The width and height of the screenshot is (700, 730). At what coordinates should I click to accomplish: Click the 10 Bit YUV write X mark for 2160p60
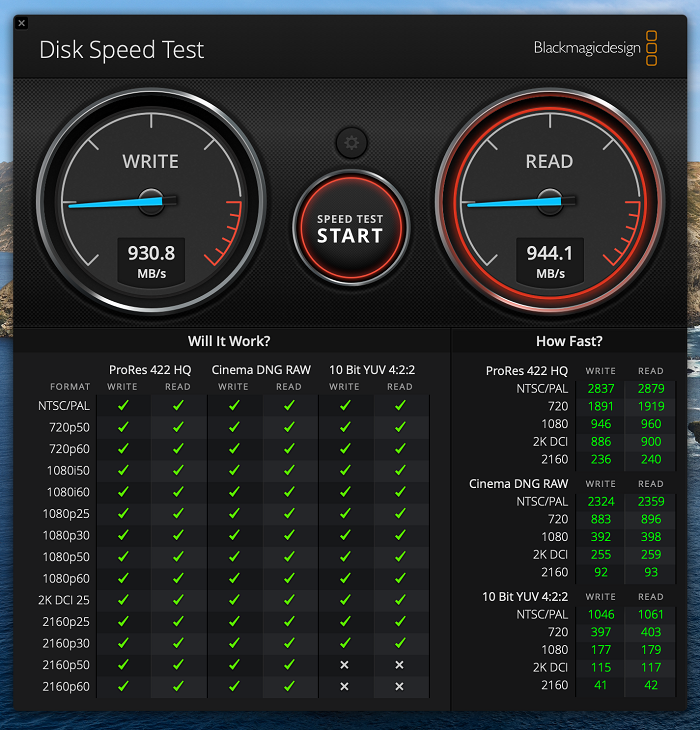pyautogui.click(x=344, y=686)
